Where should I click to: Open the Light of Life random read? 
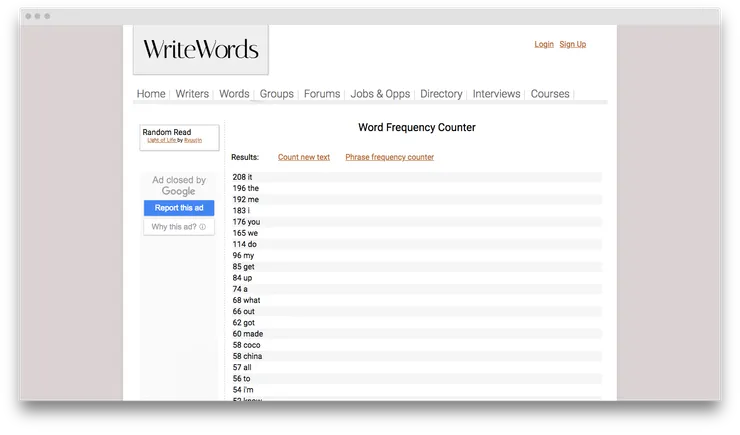[x=161, y=141]
